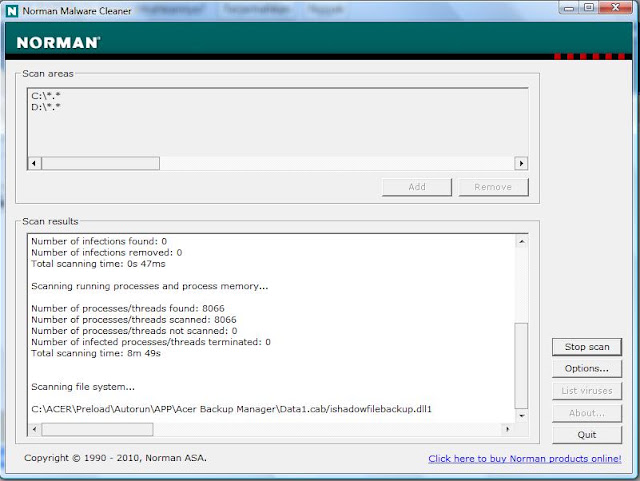The height and width of the screenshot is (481, 640).
Task: Click 'Scanning running processes and process memory...' line
Action: (150, 286)
